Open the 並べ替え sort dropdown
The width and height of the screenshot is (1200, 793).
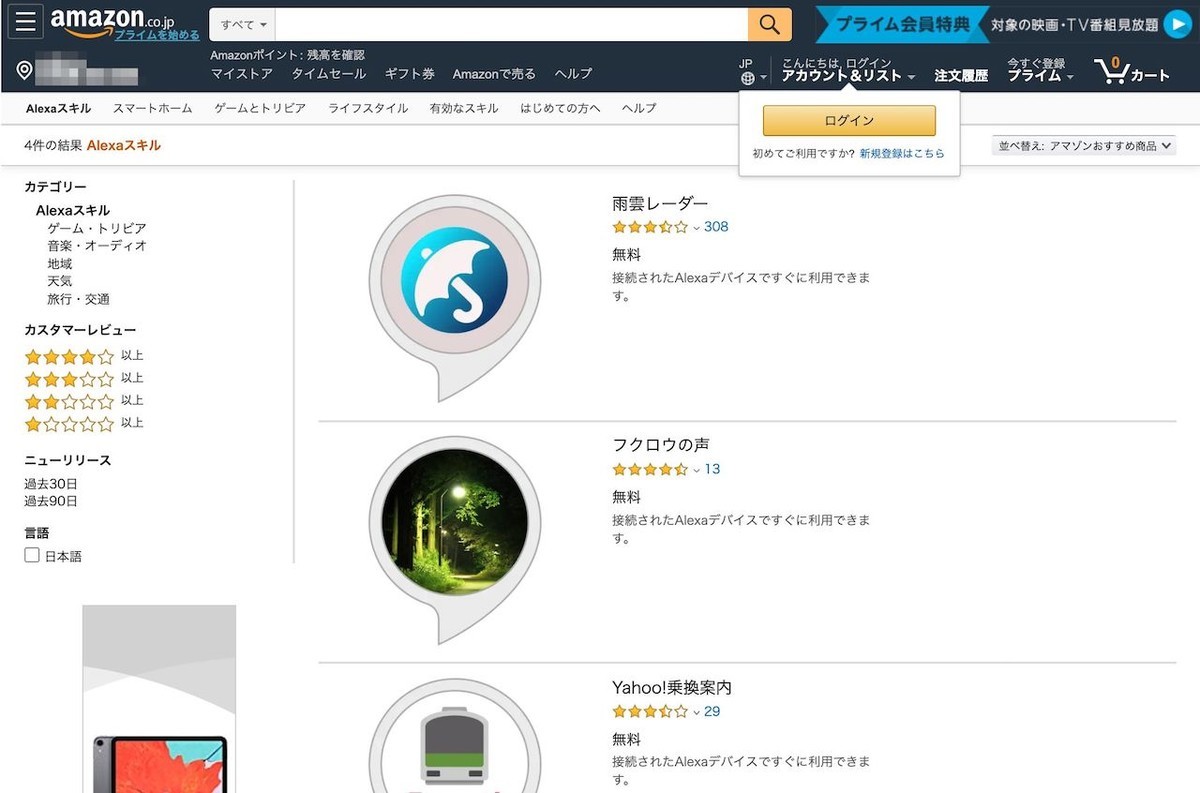(x=1084, y=146)
